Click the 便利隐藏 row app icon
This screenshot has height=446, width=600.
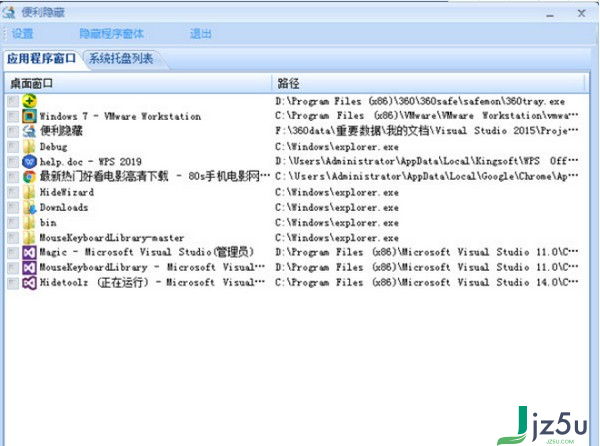(x=29, y=131)
